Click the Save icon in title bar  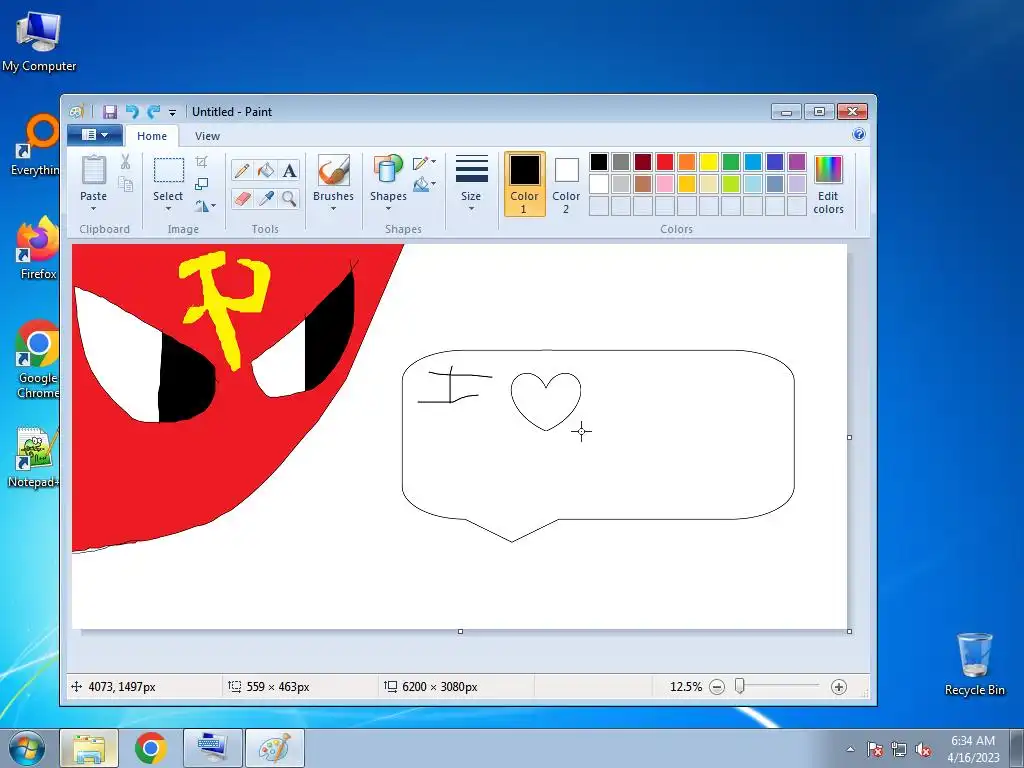click(x=110, y=112)
